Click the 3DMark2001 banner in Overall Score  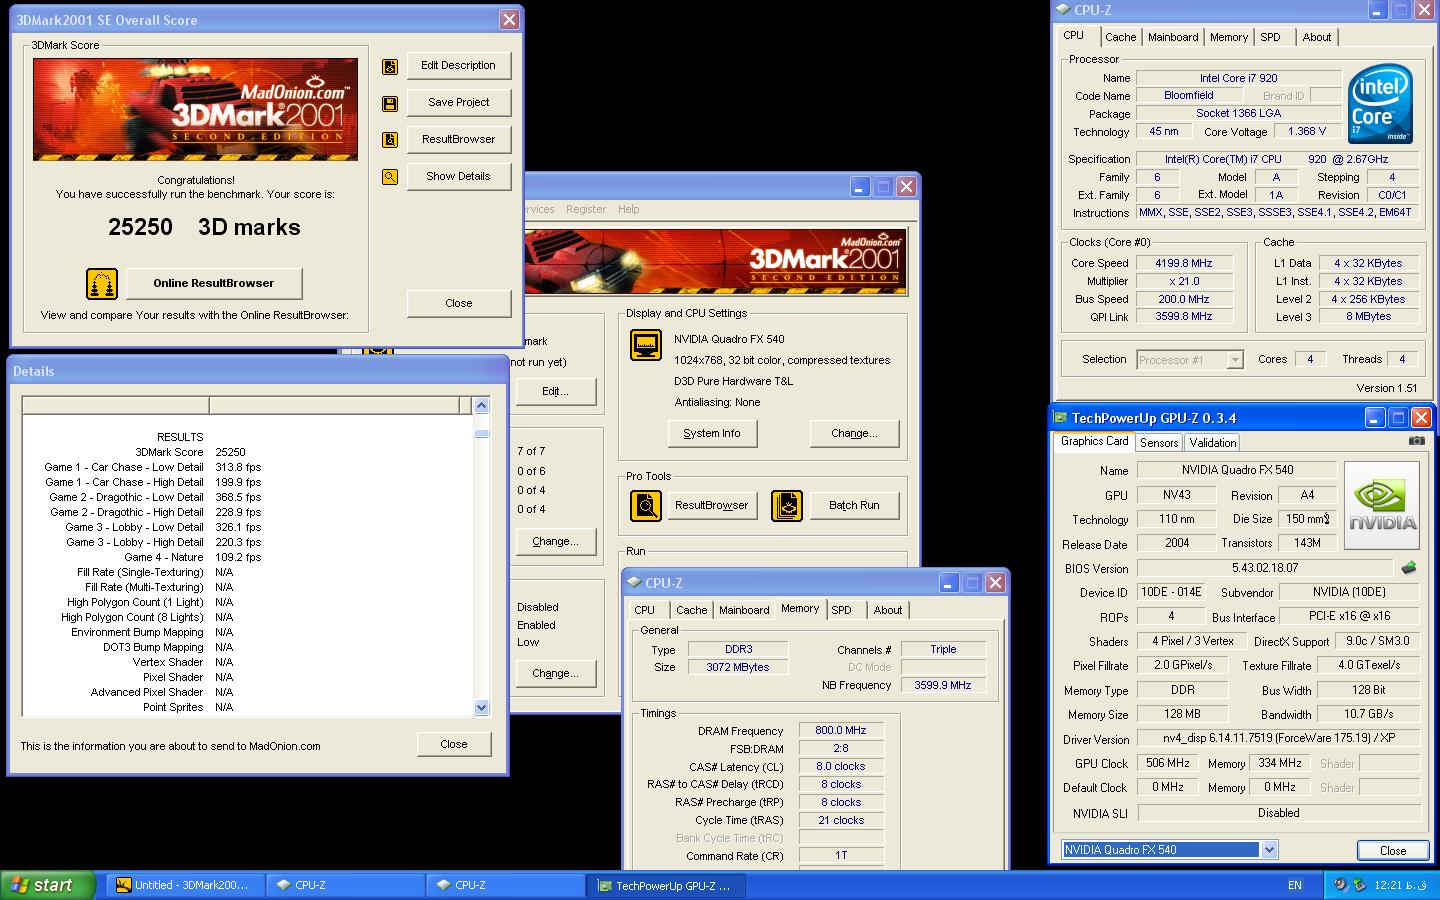(x=195, y=109)
